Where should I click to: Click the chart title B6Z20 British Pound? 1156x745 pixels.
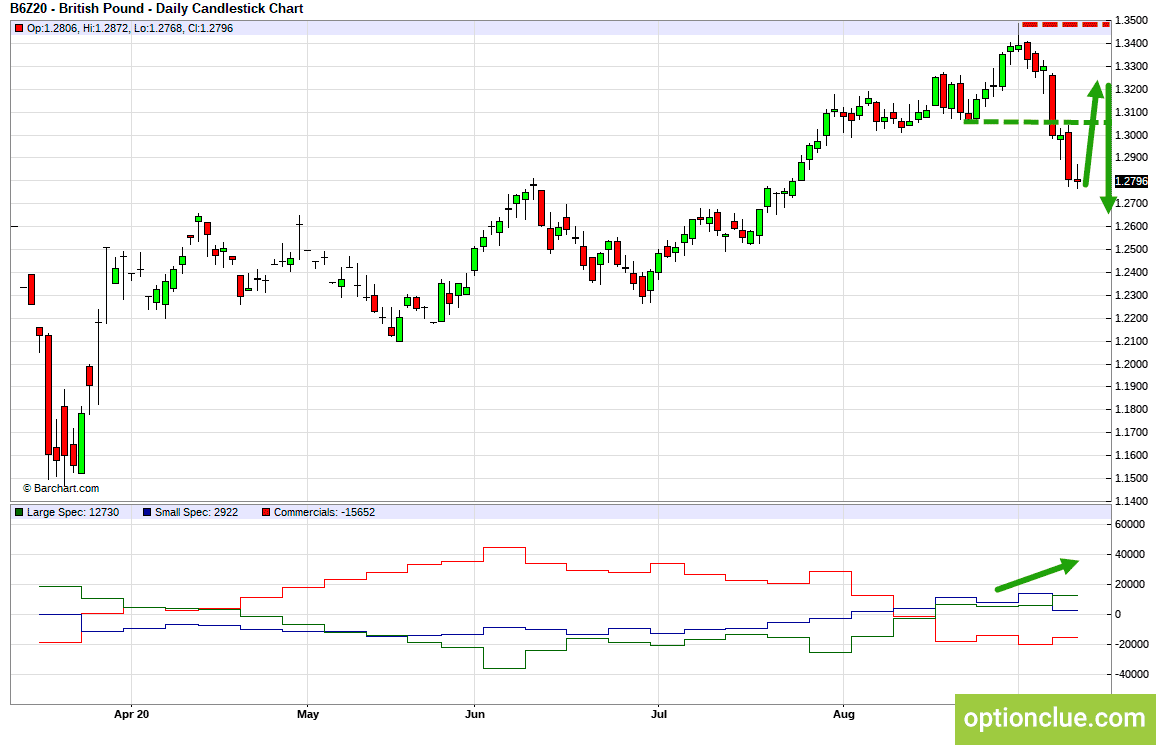(157, 9)
